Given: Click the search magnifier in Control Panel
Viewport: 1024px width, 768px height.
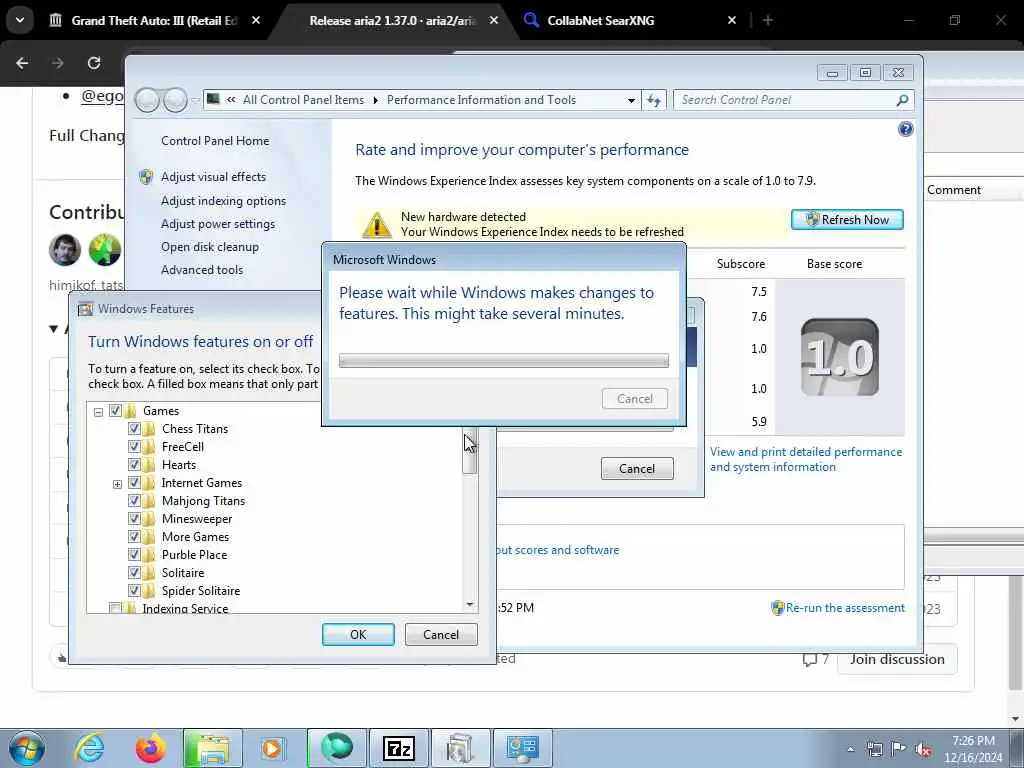Looking at the screenshot, I should click(902, 100).
